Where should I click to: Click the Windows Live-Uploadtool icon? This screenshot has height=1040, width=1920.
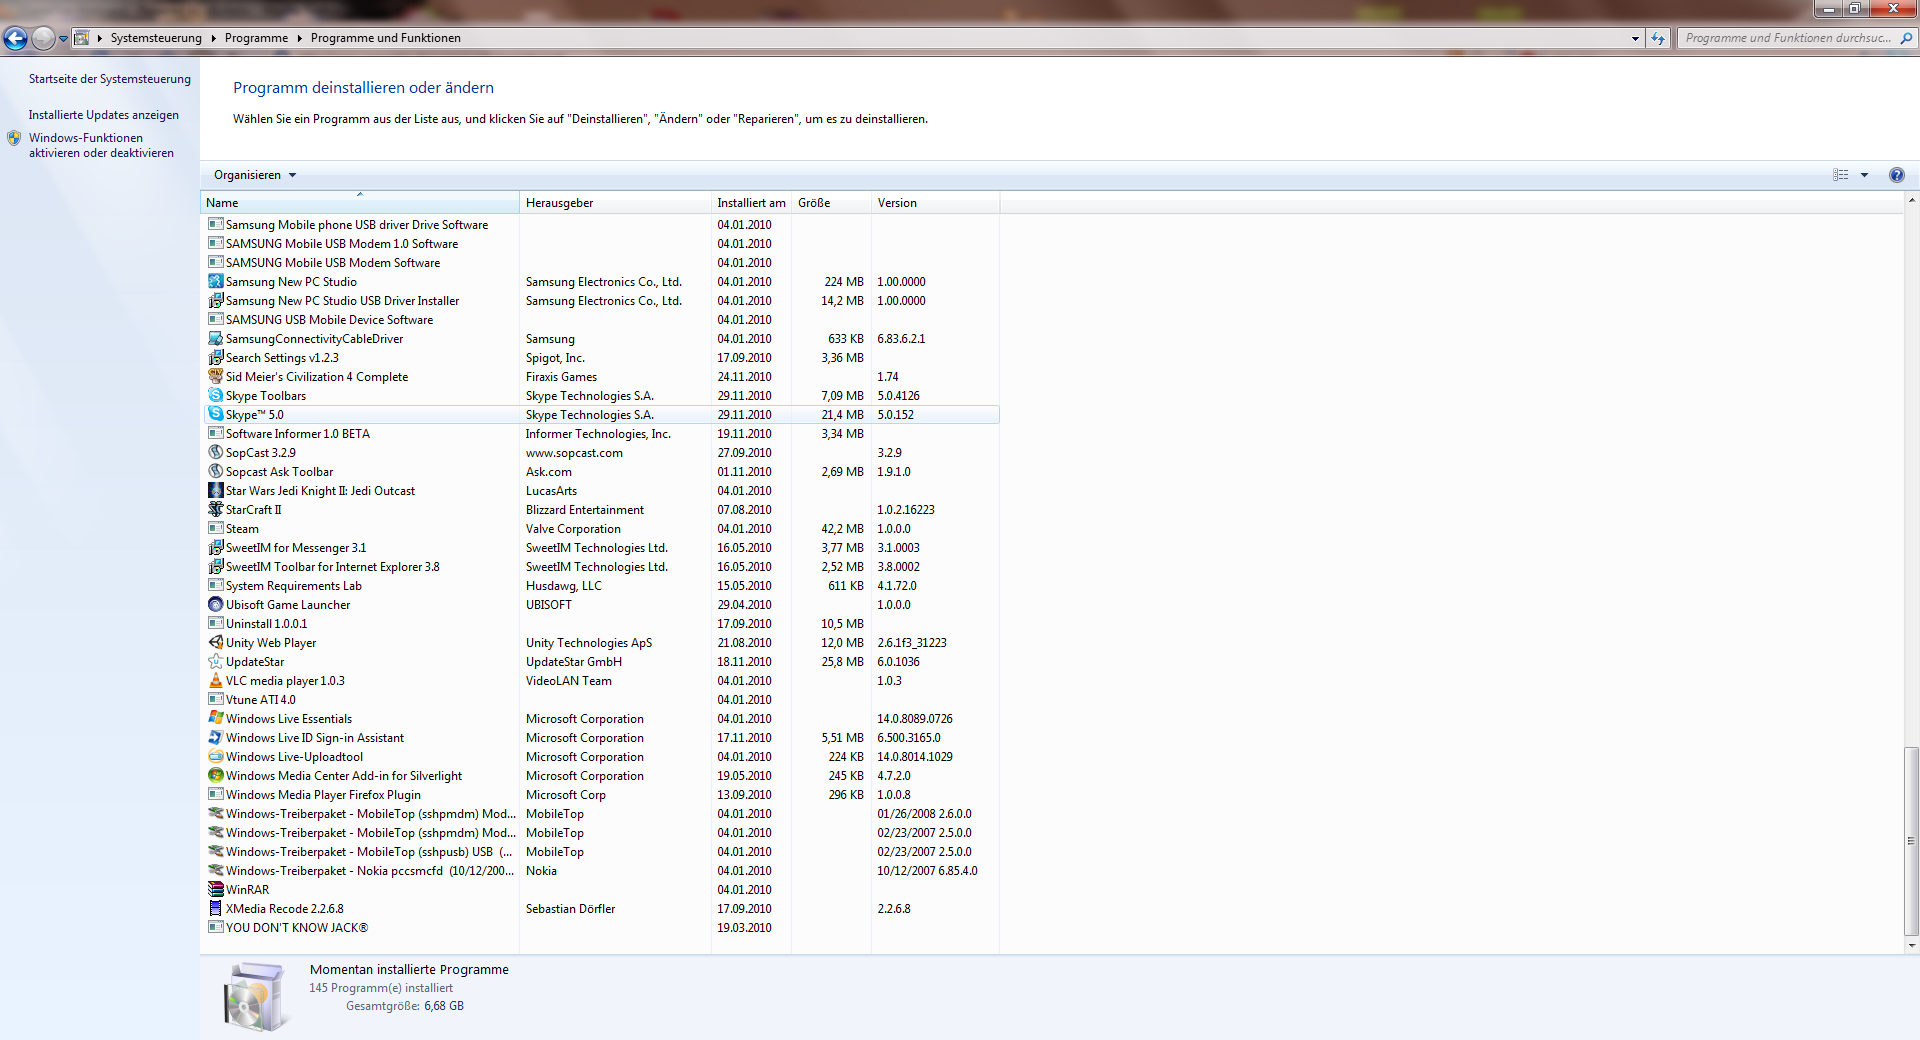(215, 756)
